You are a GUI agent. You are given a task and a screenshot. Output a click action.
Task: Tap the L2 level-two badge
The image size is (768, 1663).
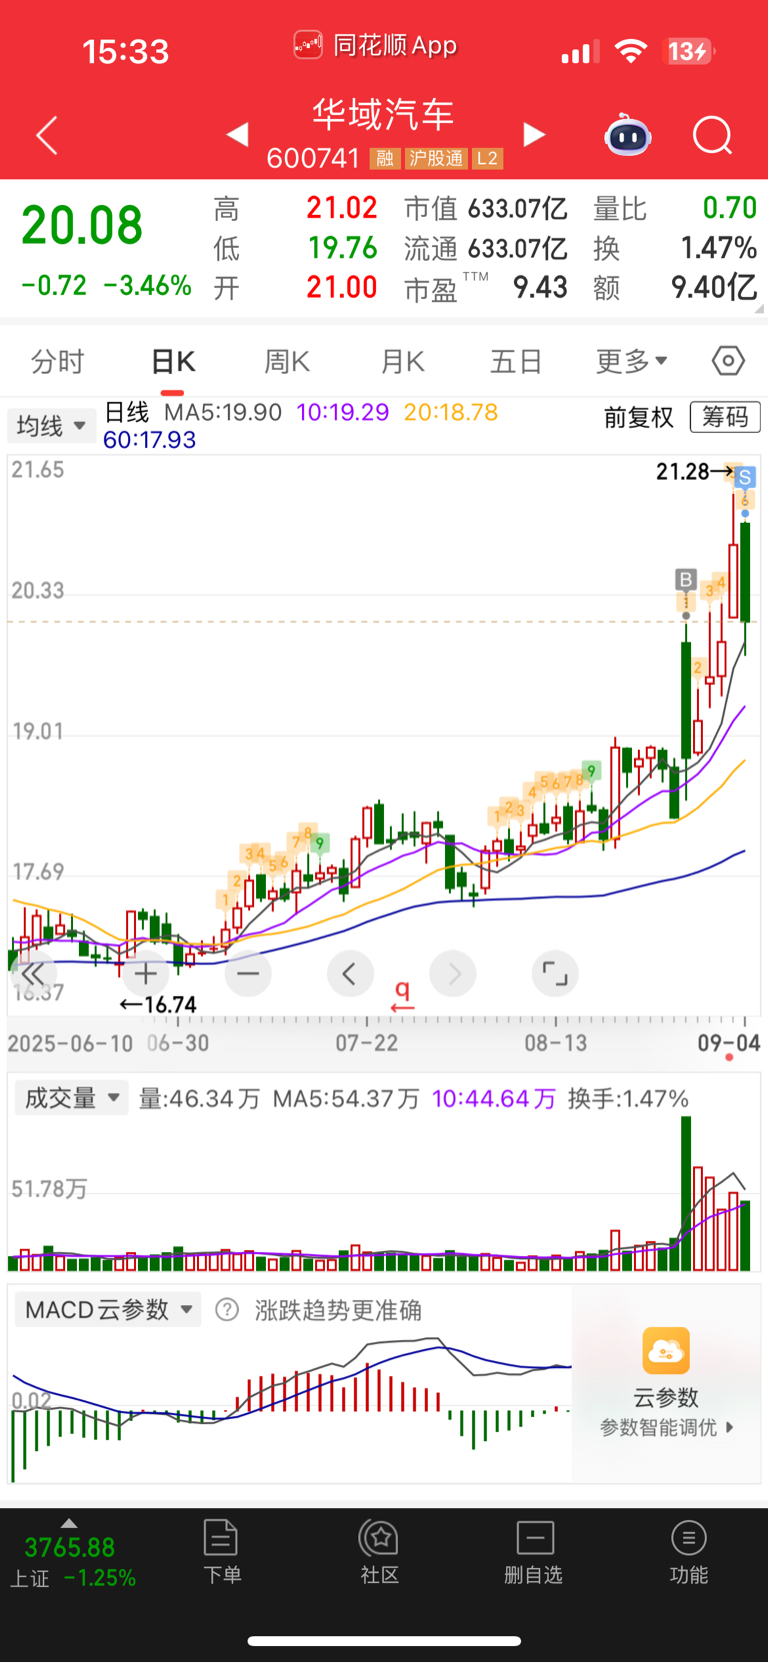coord(487,158)
